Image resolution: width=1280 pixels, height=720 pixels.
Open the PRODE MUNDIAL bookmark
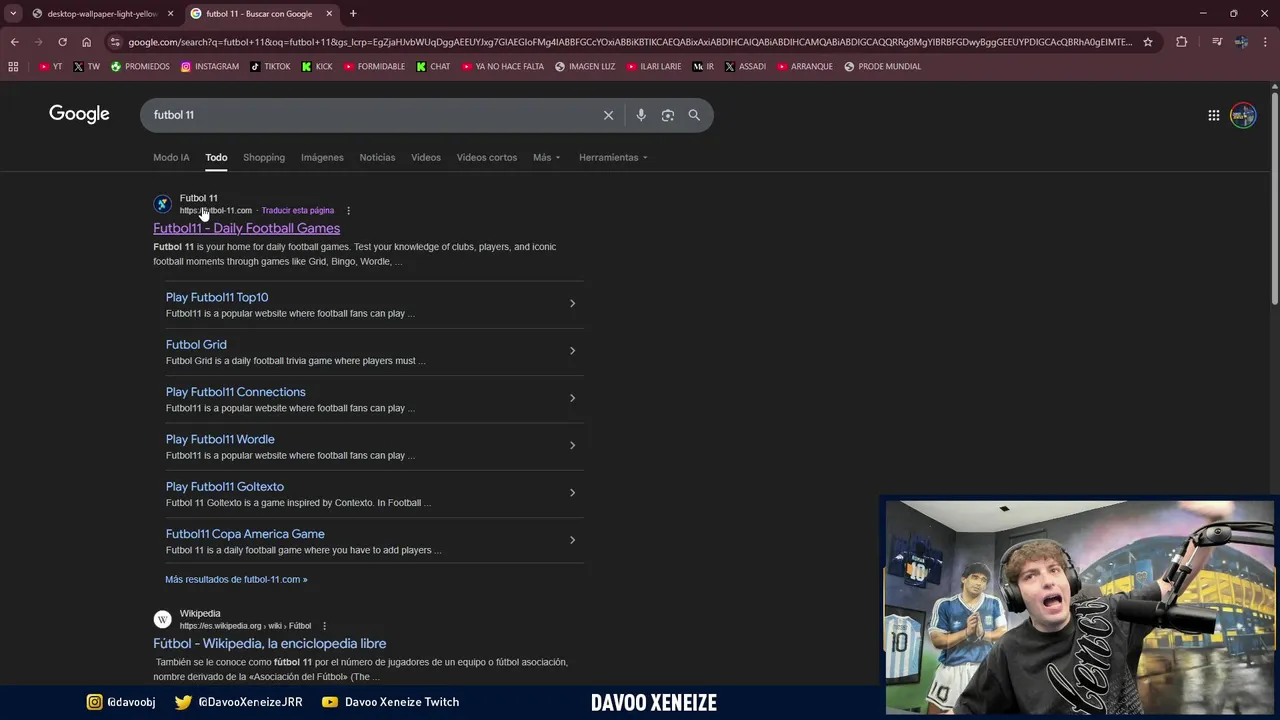point(883,66)
